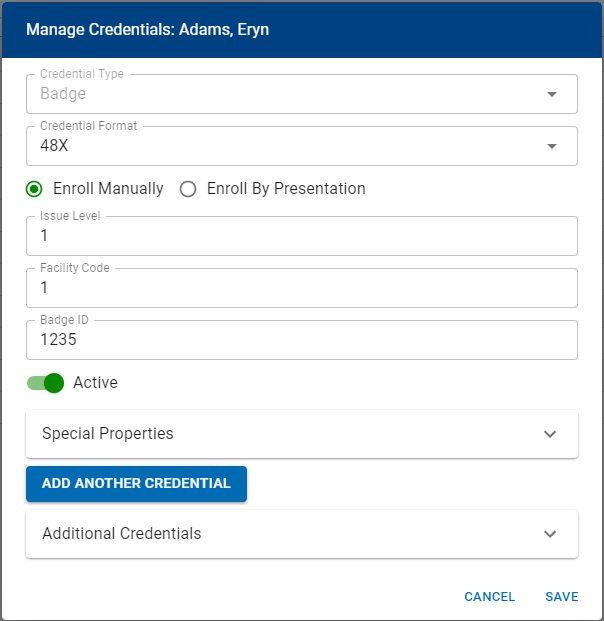Click the Active label text
Image resolution: width=604 pixels, height=621 pixels.
pos(96,383)
